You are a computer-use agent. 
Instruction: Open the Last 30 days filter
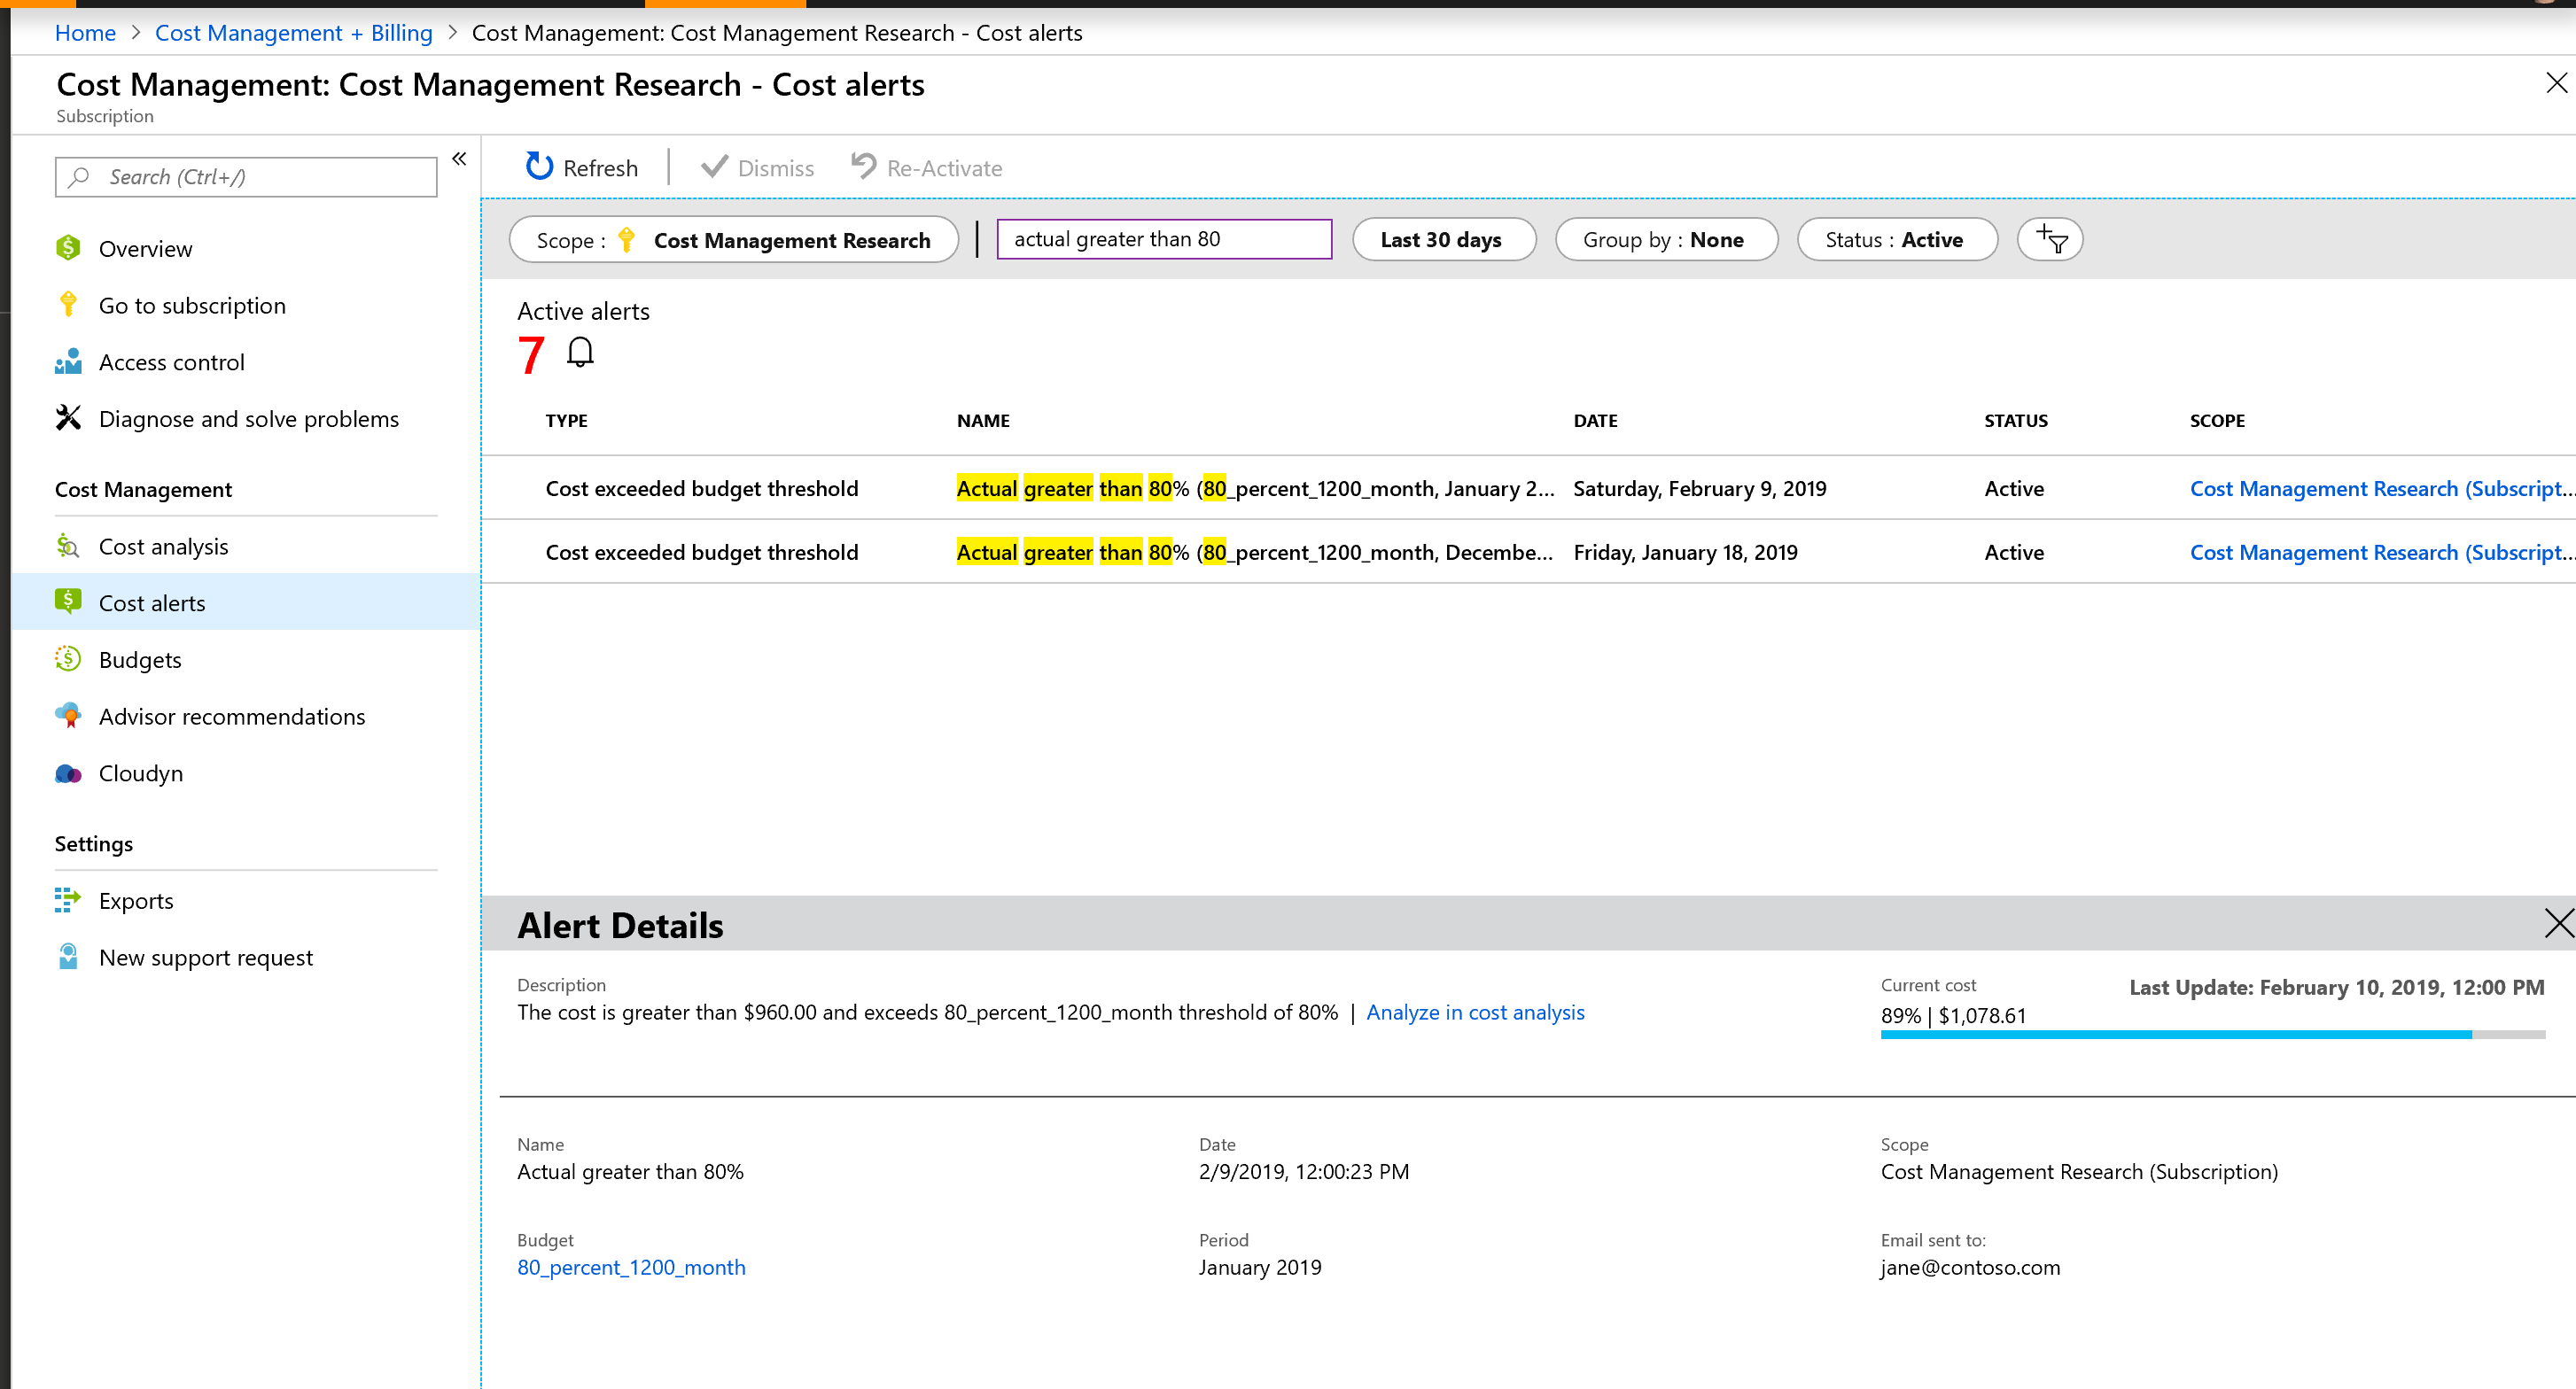pos(1443,239)
